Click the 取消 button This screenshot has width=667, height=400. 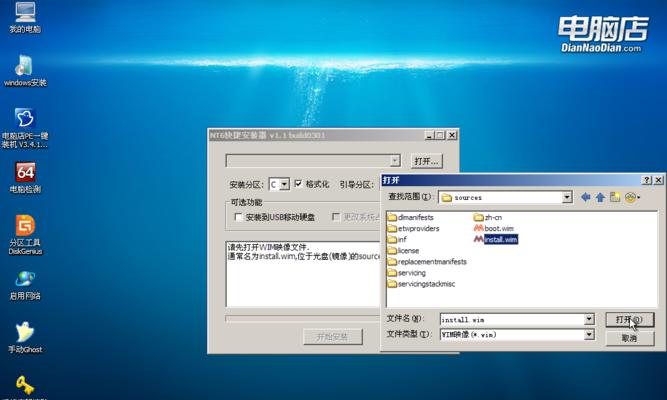tap(630, 338)
